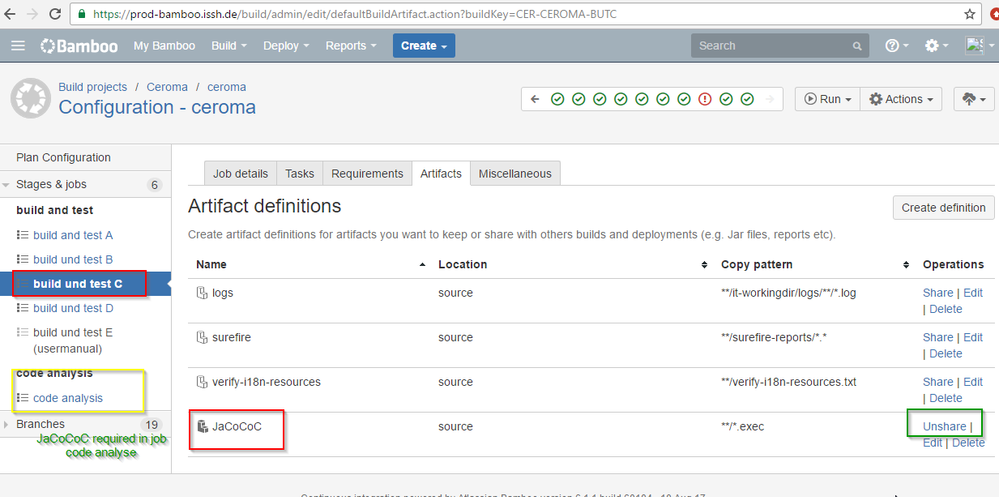Open the Actions dropdown
Image resolution: width=999 pixels, height=497 pixels.
coord(901,99)
